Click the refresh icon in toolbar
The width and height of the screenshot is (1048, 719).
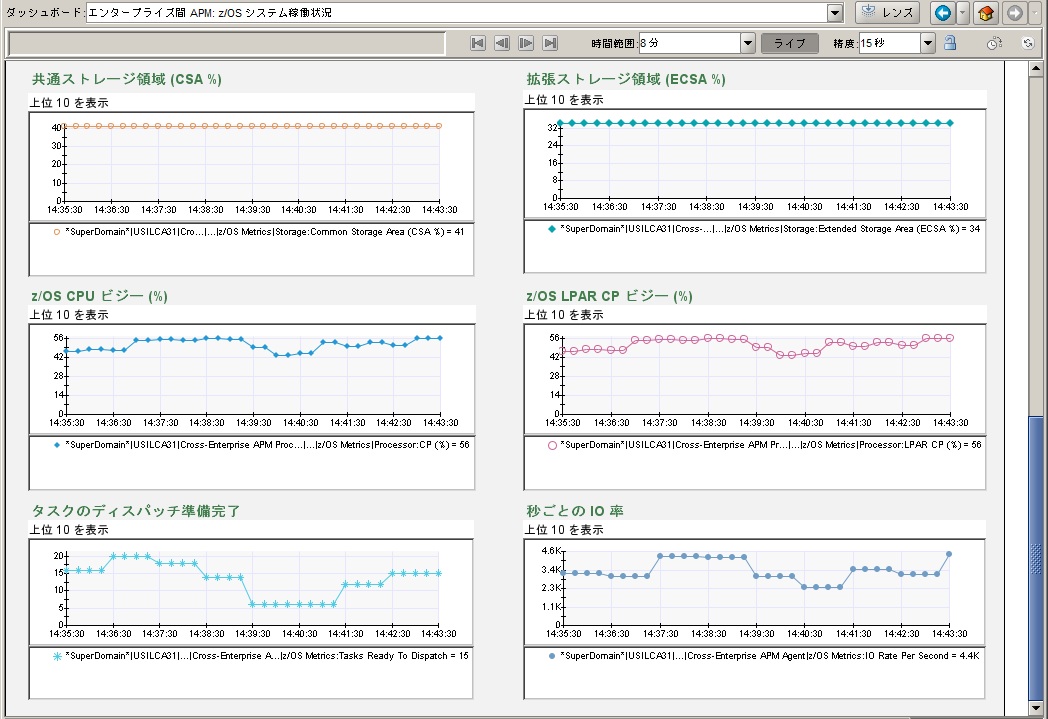click(x=1027, y=43)
